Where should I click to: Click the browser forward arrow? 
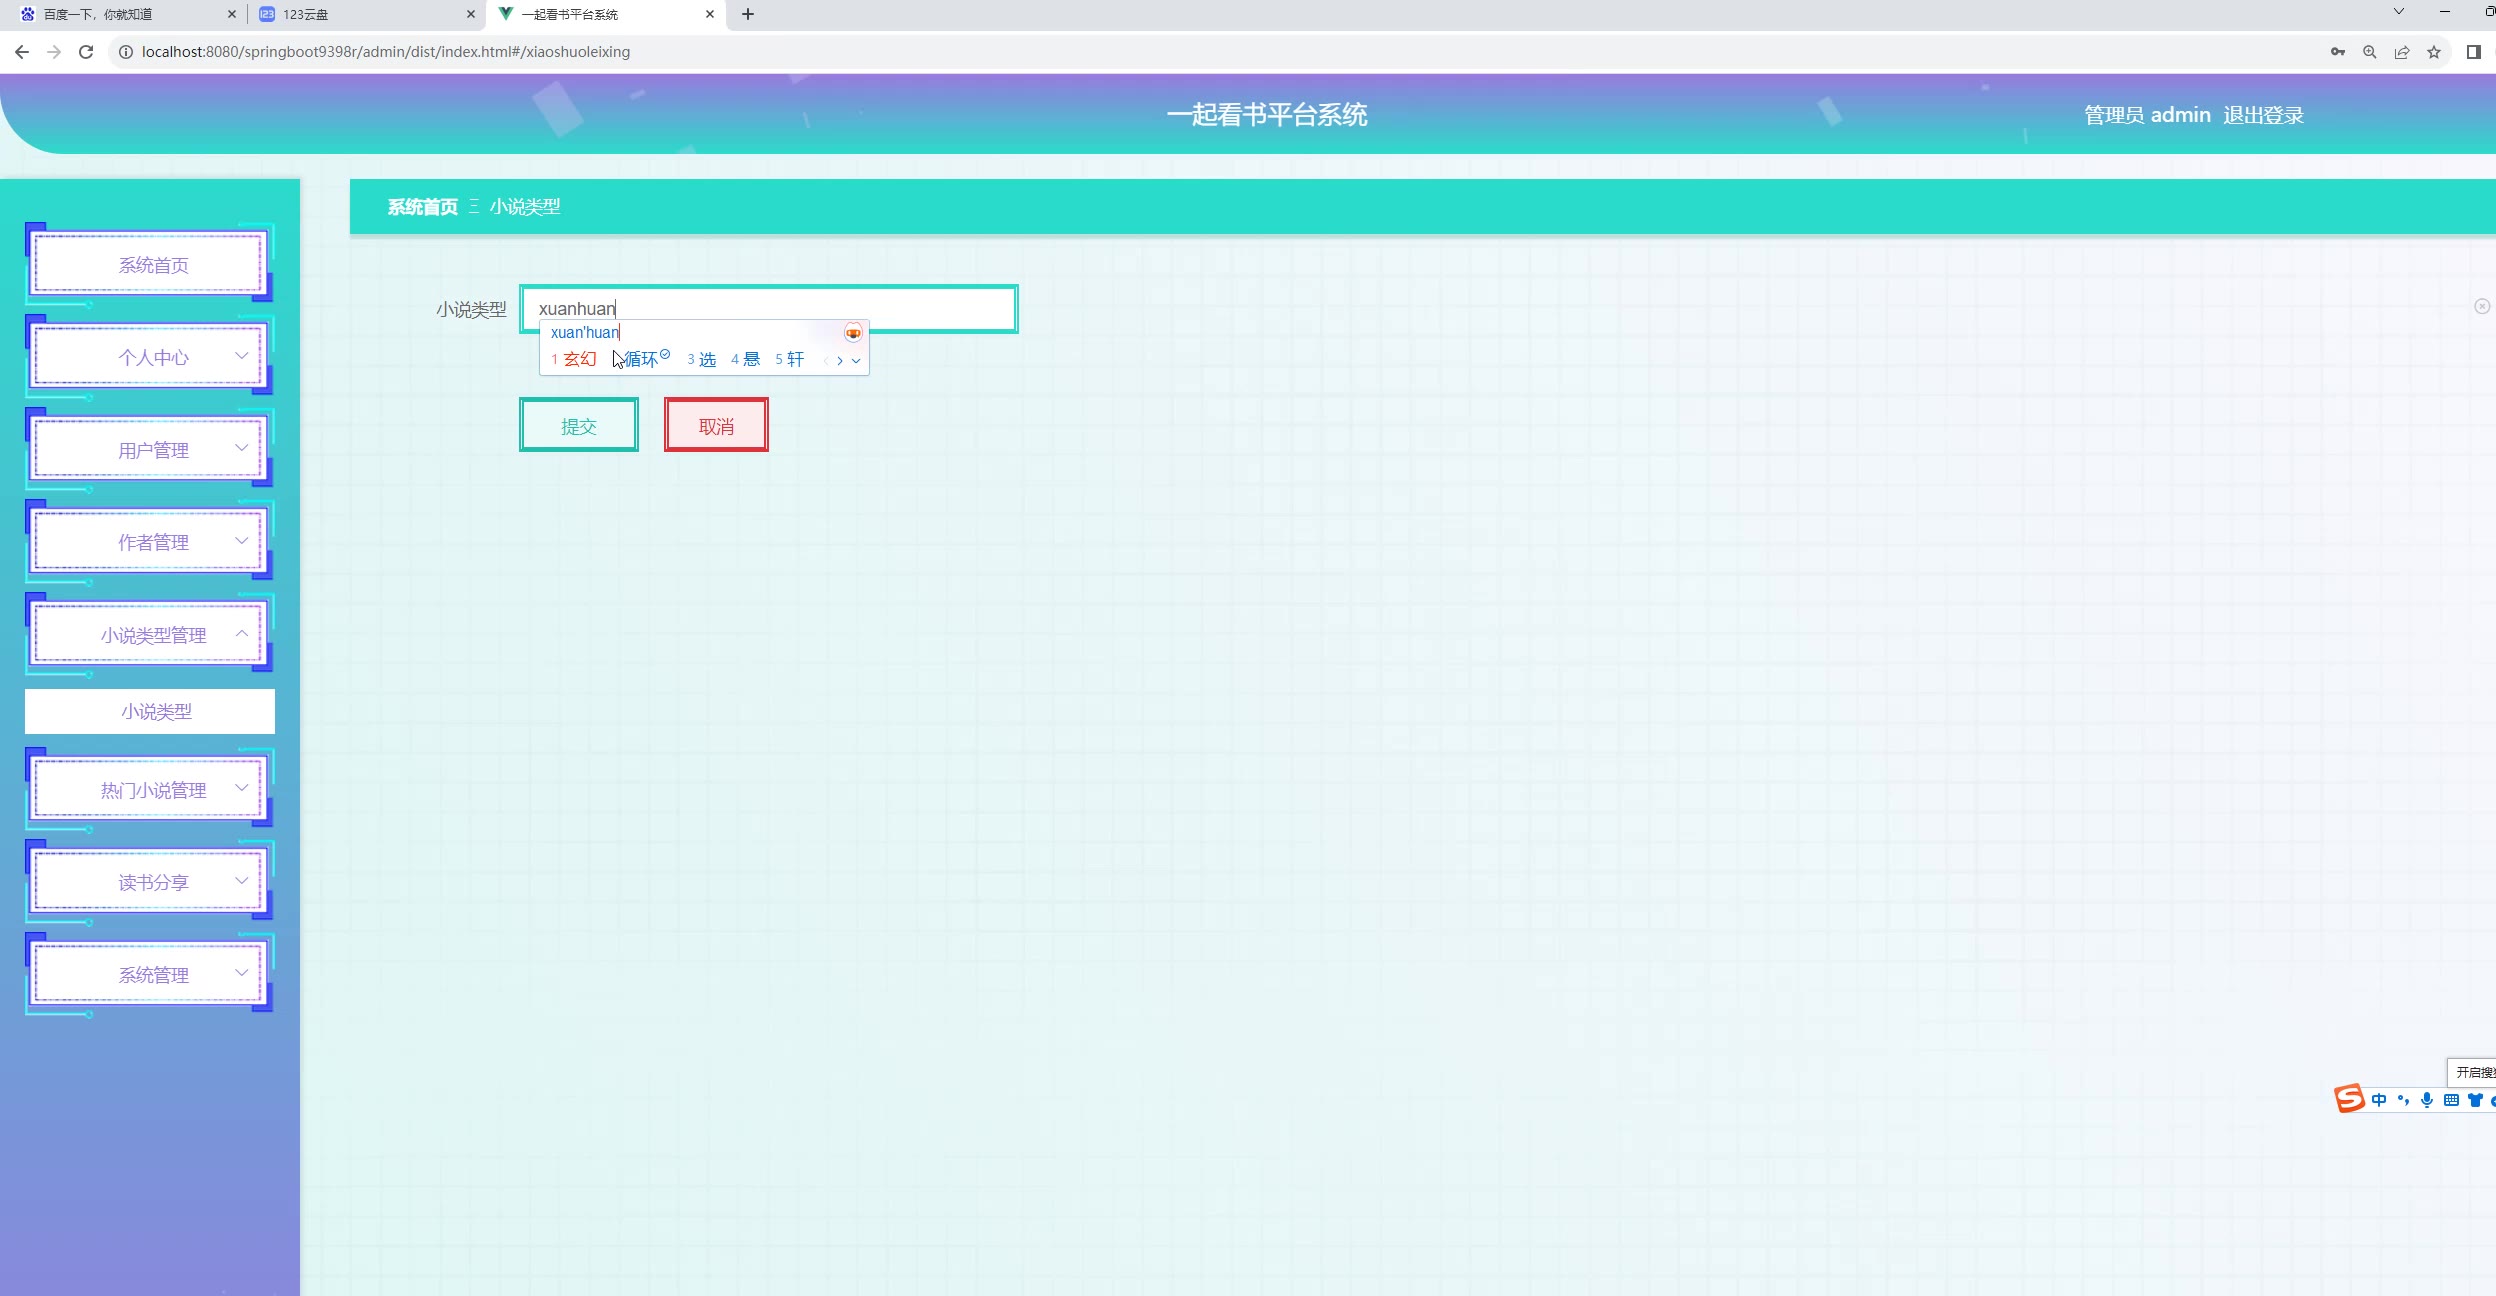click(54, 52)
